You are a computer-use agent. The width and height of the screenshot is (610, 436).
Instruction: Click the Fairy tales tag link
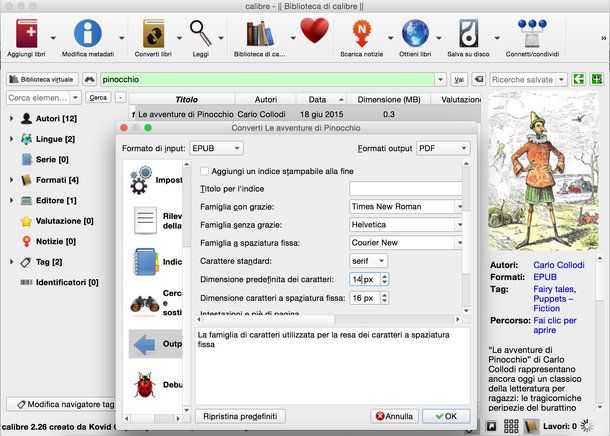point(554,289)
